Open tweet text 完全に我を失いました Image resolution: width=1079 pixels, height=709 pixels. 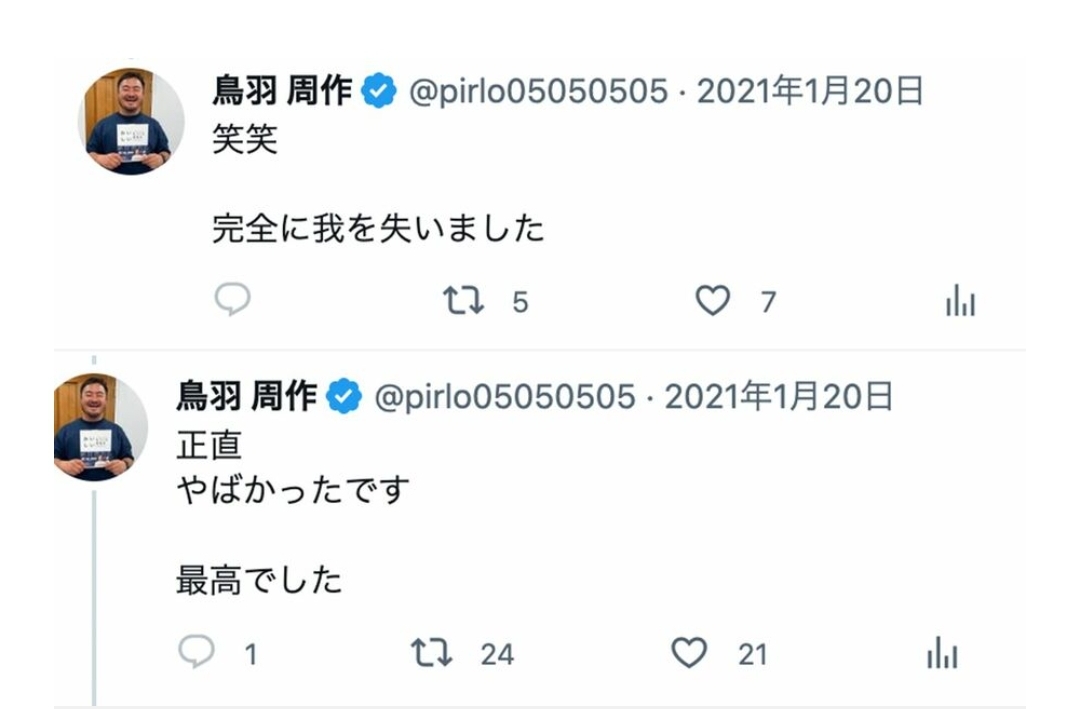[x=378, y=229]
